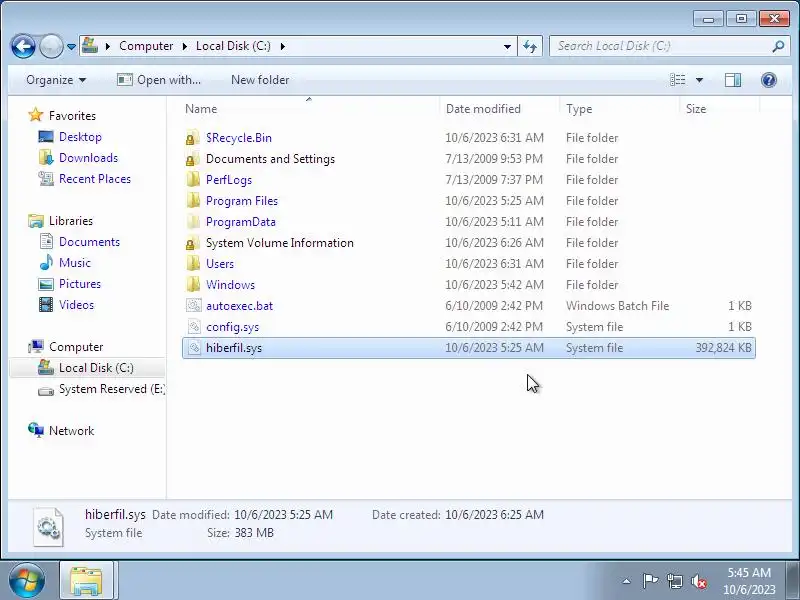The image size is (800, 600).
Task: Open Action Center flag icon
Action: click(650, 581)
